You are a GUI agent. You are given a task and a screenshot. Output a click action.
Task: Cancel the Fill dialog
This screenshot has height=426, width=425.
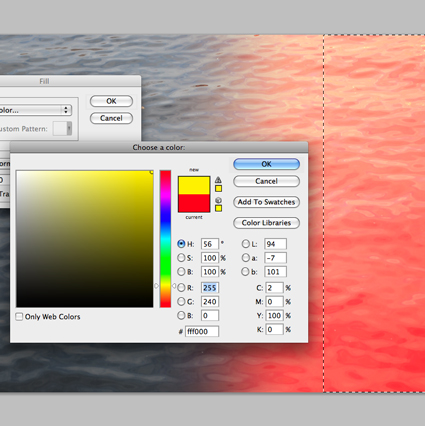click(x=111, y=118)
